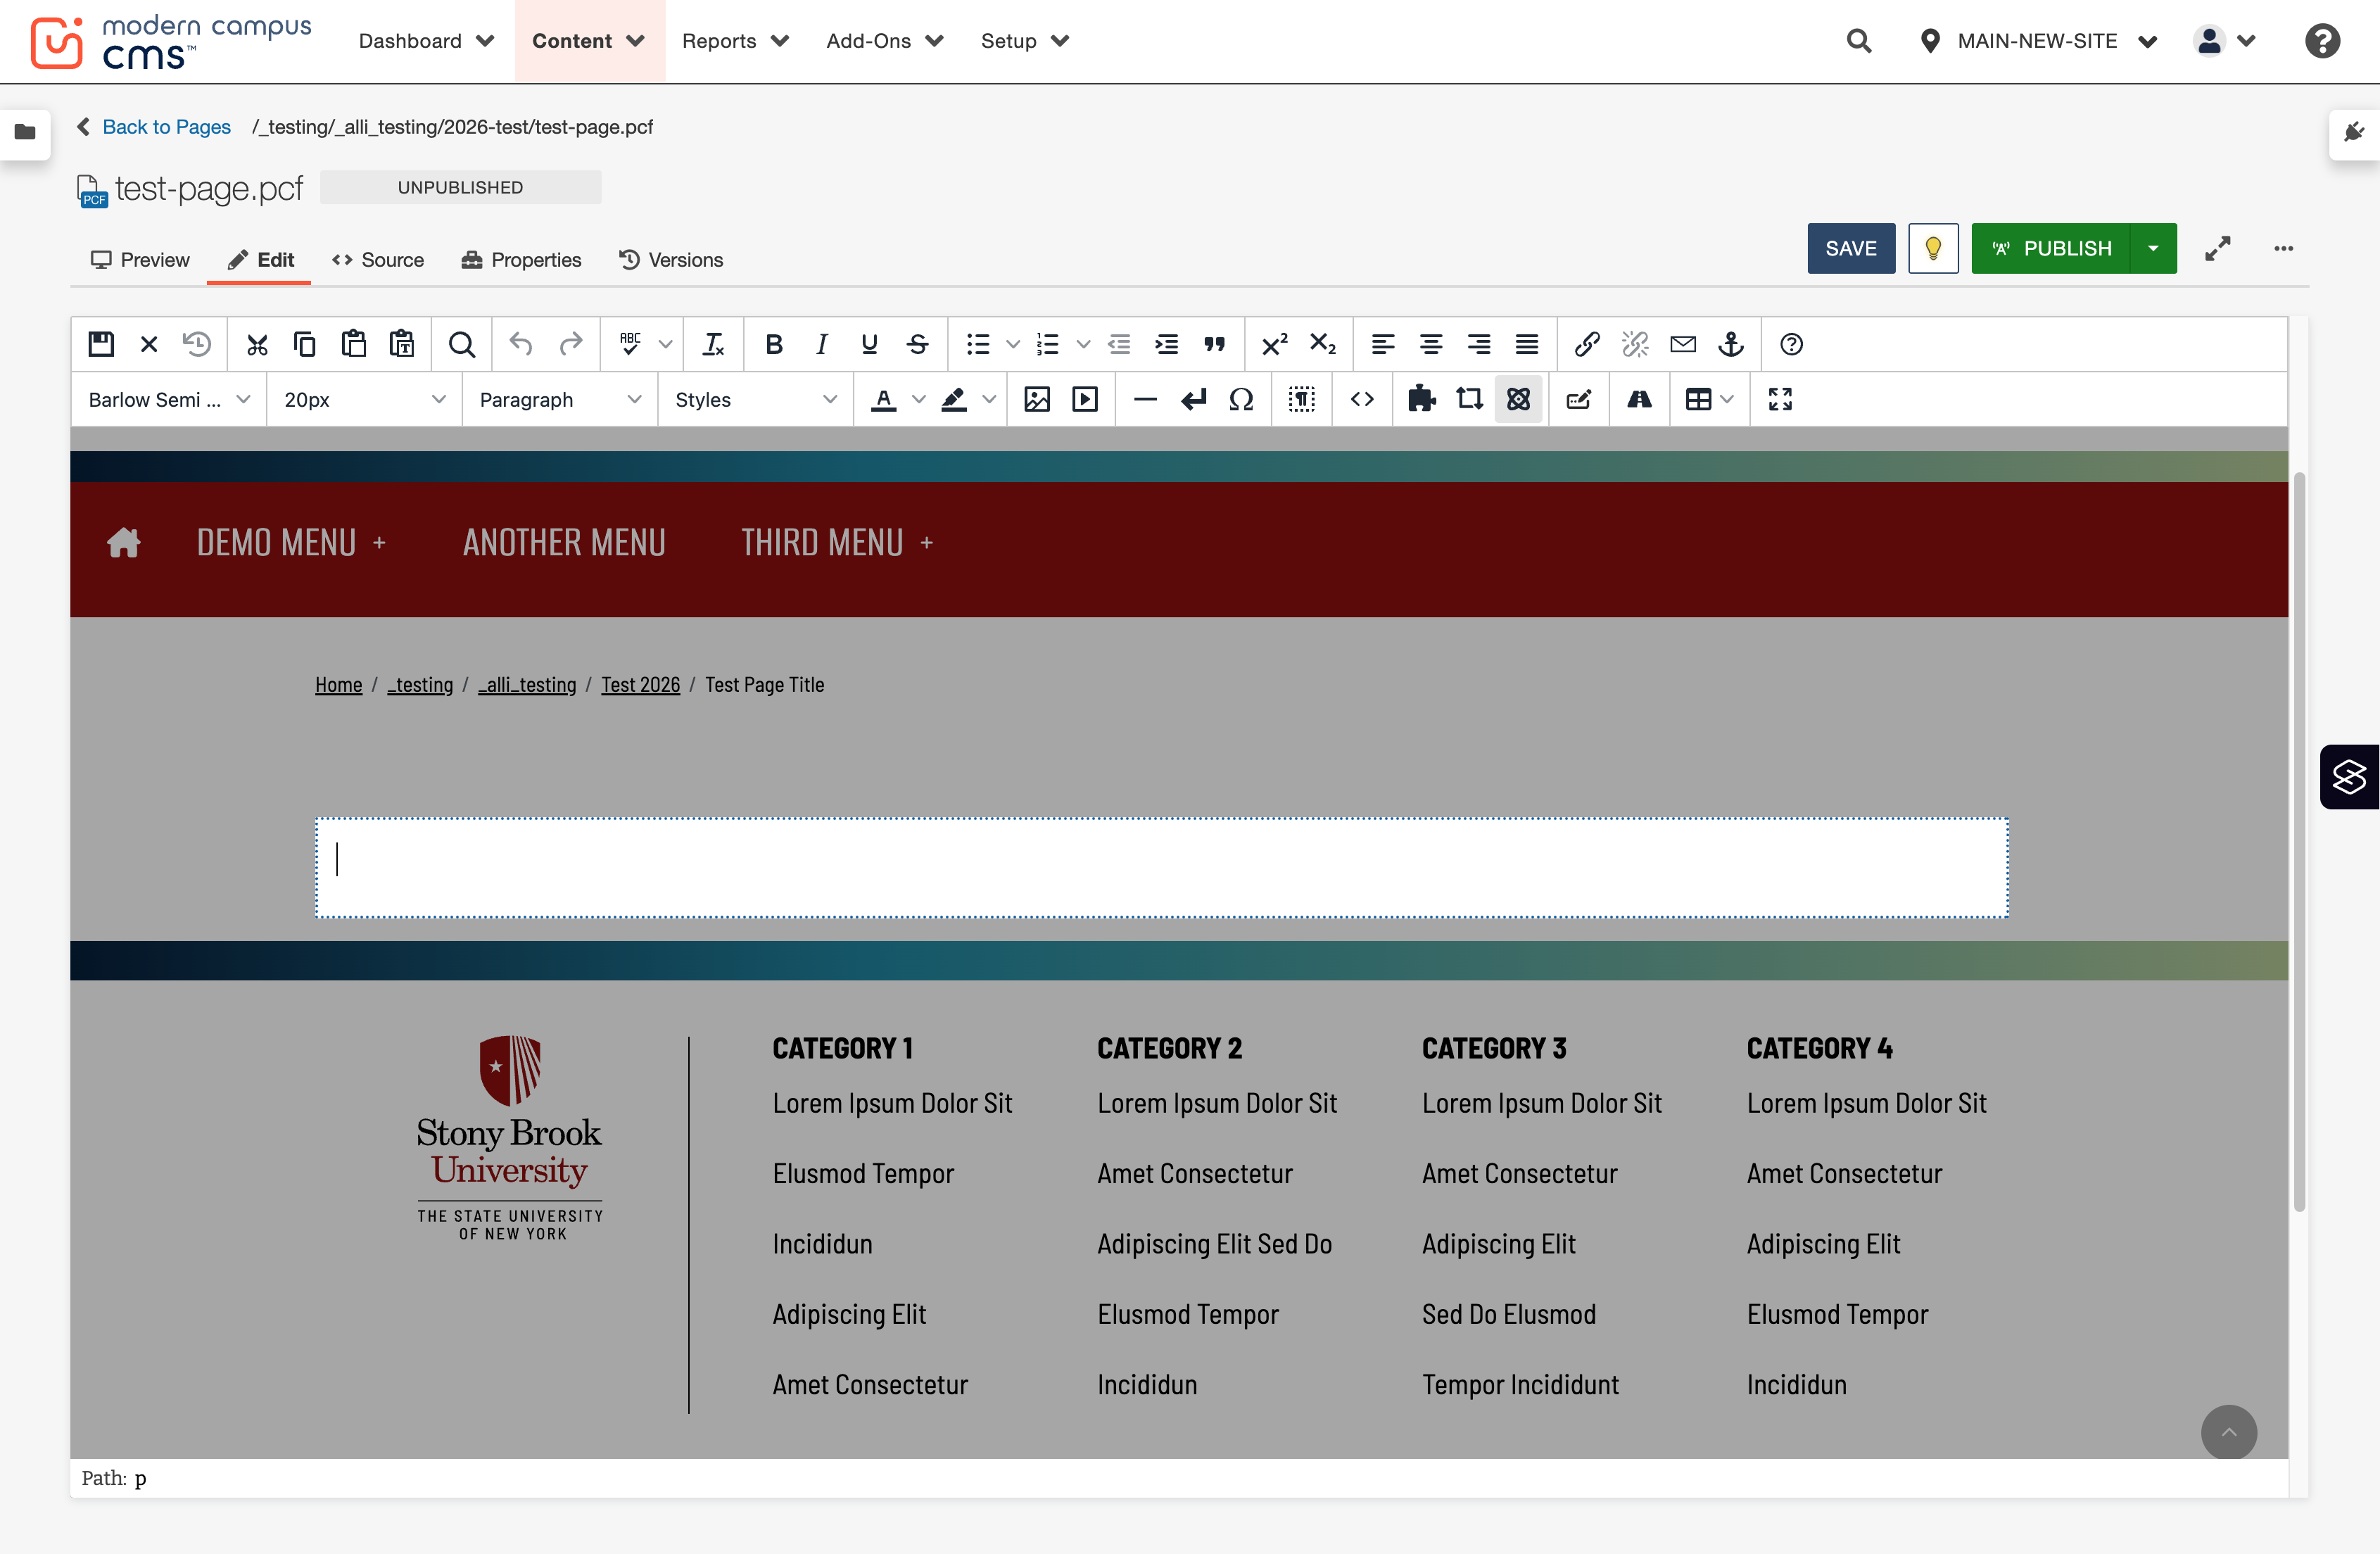Click the Mailto envelope icon
The width and height of the screenshot is (2380, 1554).
(x=1683, y=344)
